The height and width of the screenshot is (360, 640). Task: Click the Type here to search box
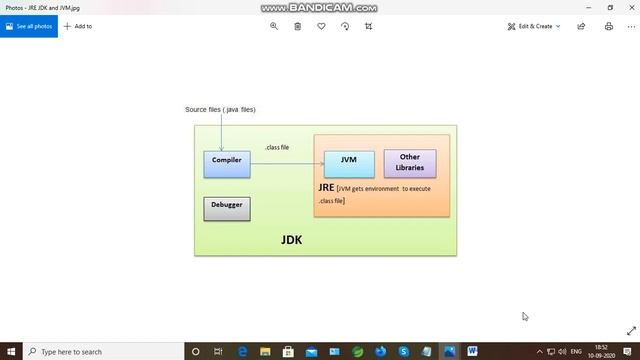point(103,351)
